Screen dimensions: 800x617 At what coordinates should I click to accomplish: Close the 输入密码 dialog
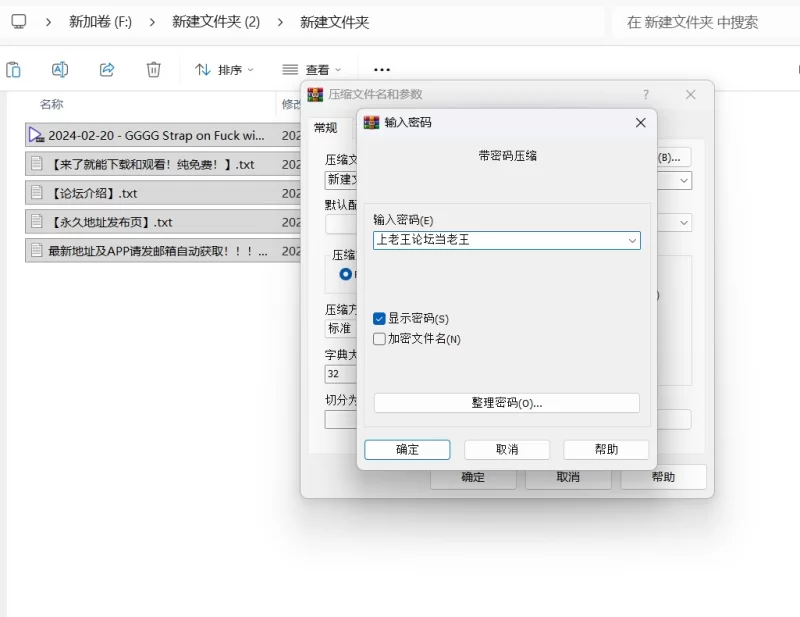(641, 122)
